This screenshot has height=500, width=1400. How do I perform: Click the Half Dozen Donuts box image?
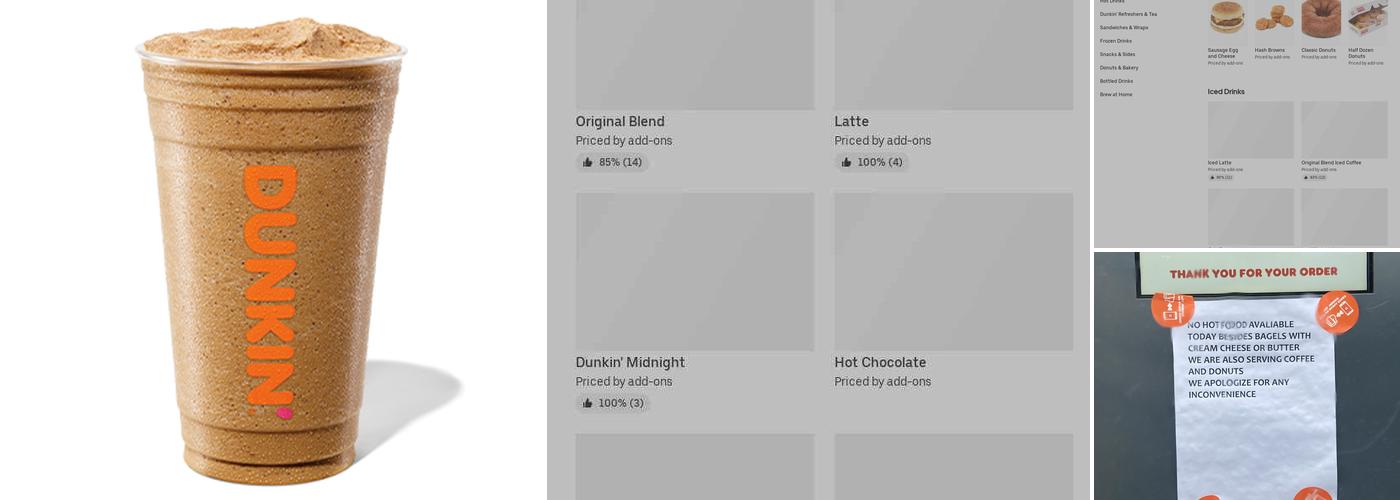(1367, 18)
